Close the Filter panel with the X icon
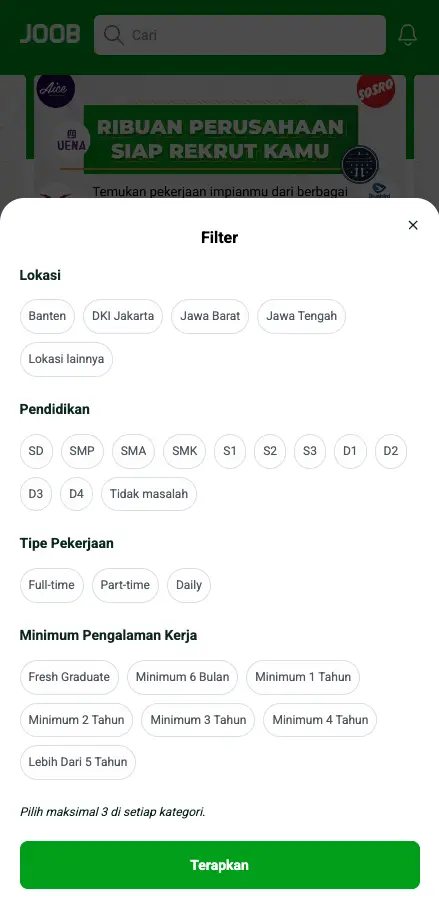Viewport: 439px width, 901px height. [x=413, y=225]
